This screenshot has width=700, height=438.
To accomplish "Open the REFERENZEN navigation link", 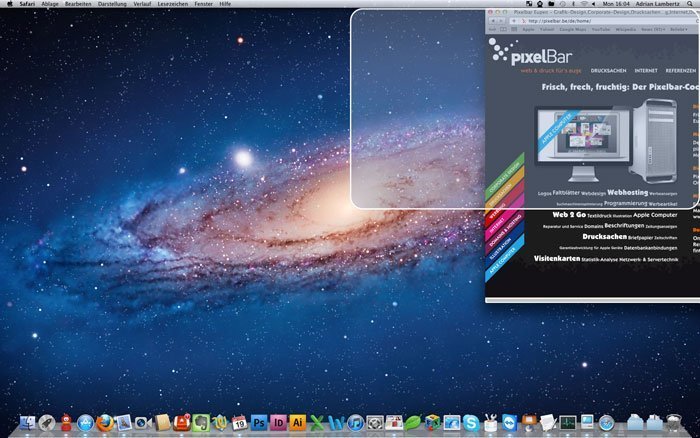I will point(681,71).
